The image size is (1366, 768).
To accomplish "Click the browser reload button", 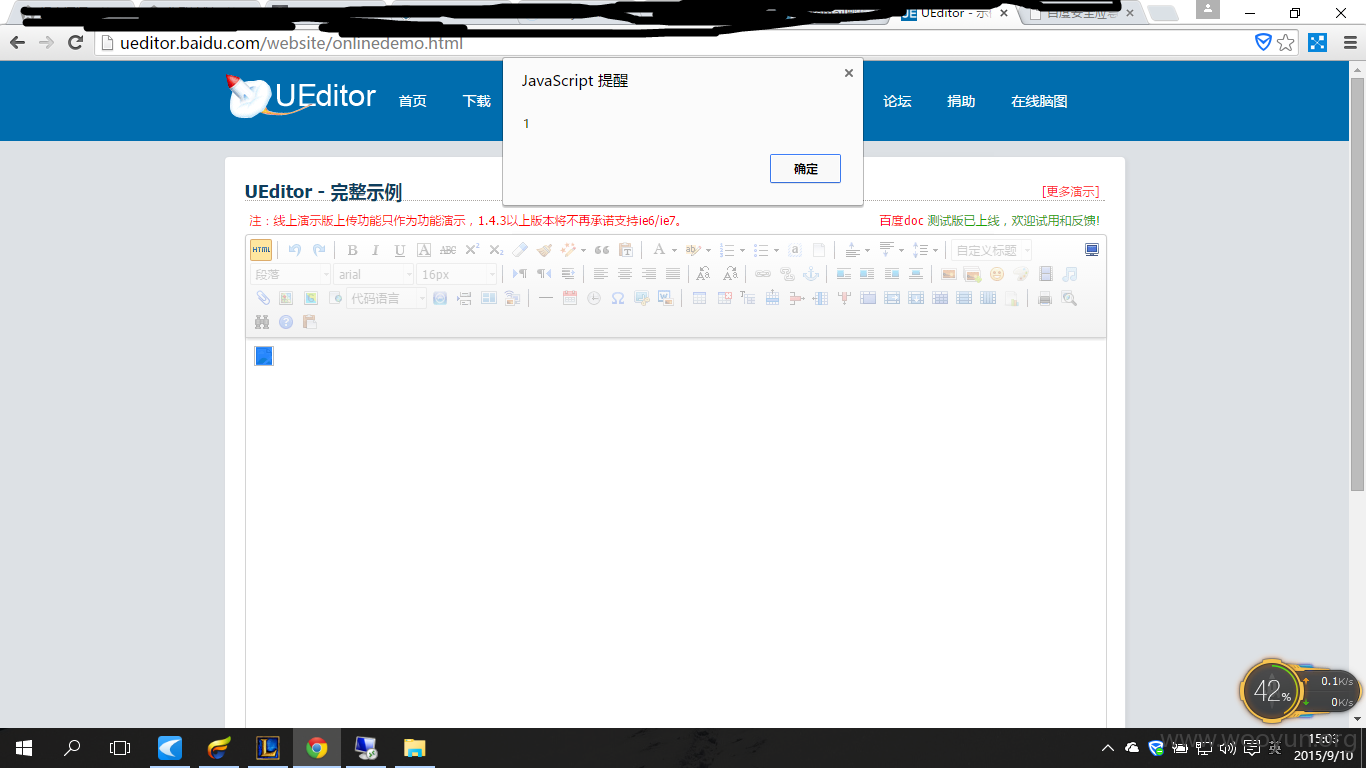I will [x=75, y=42].
